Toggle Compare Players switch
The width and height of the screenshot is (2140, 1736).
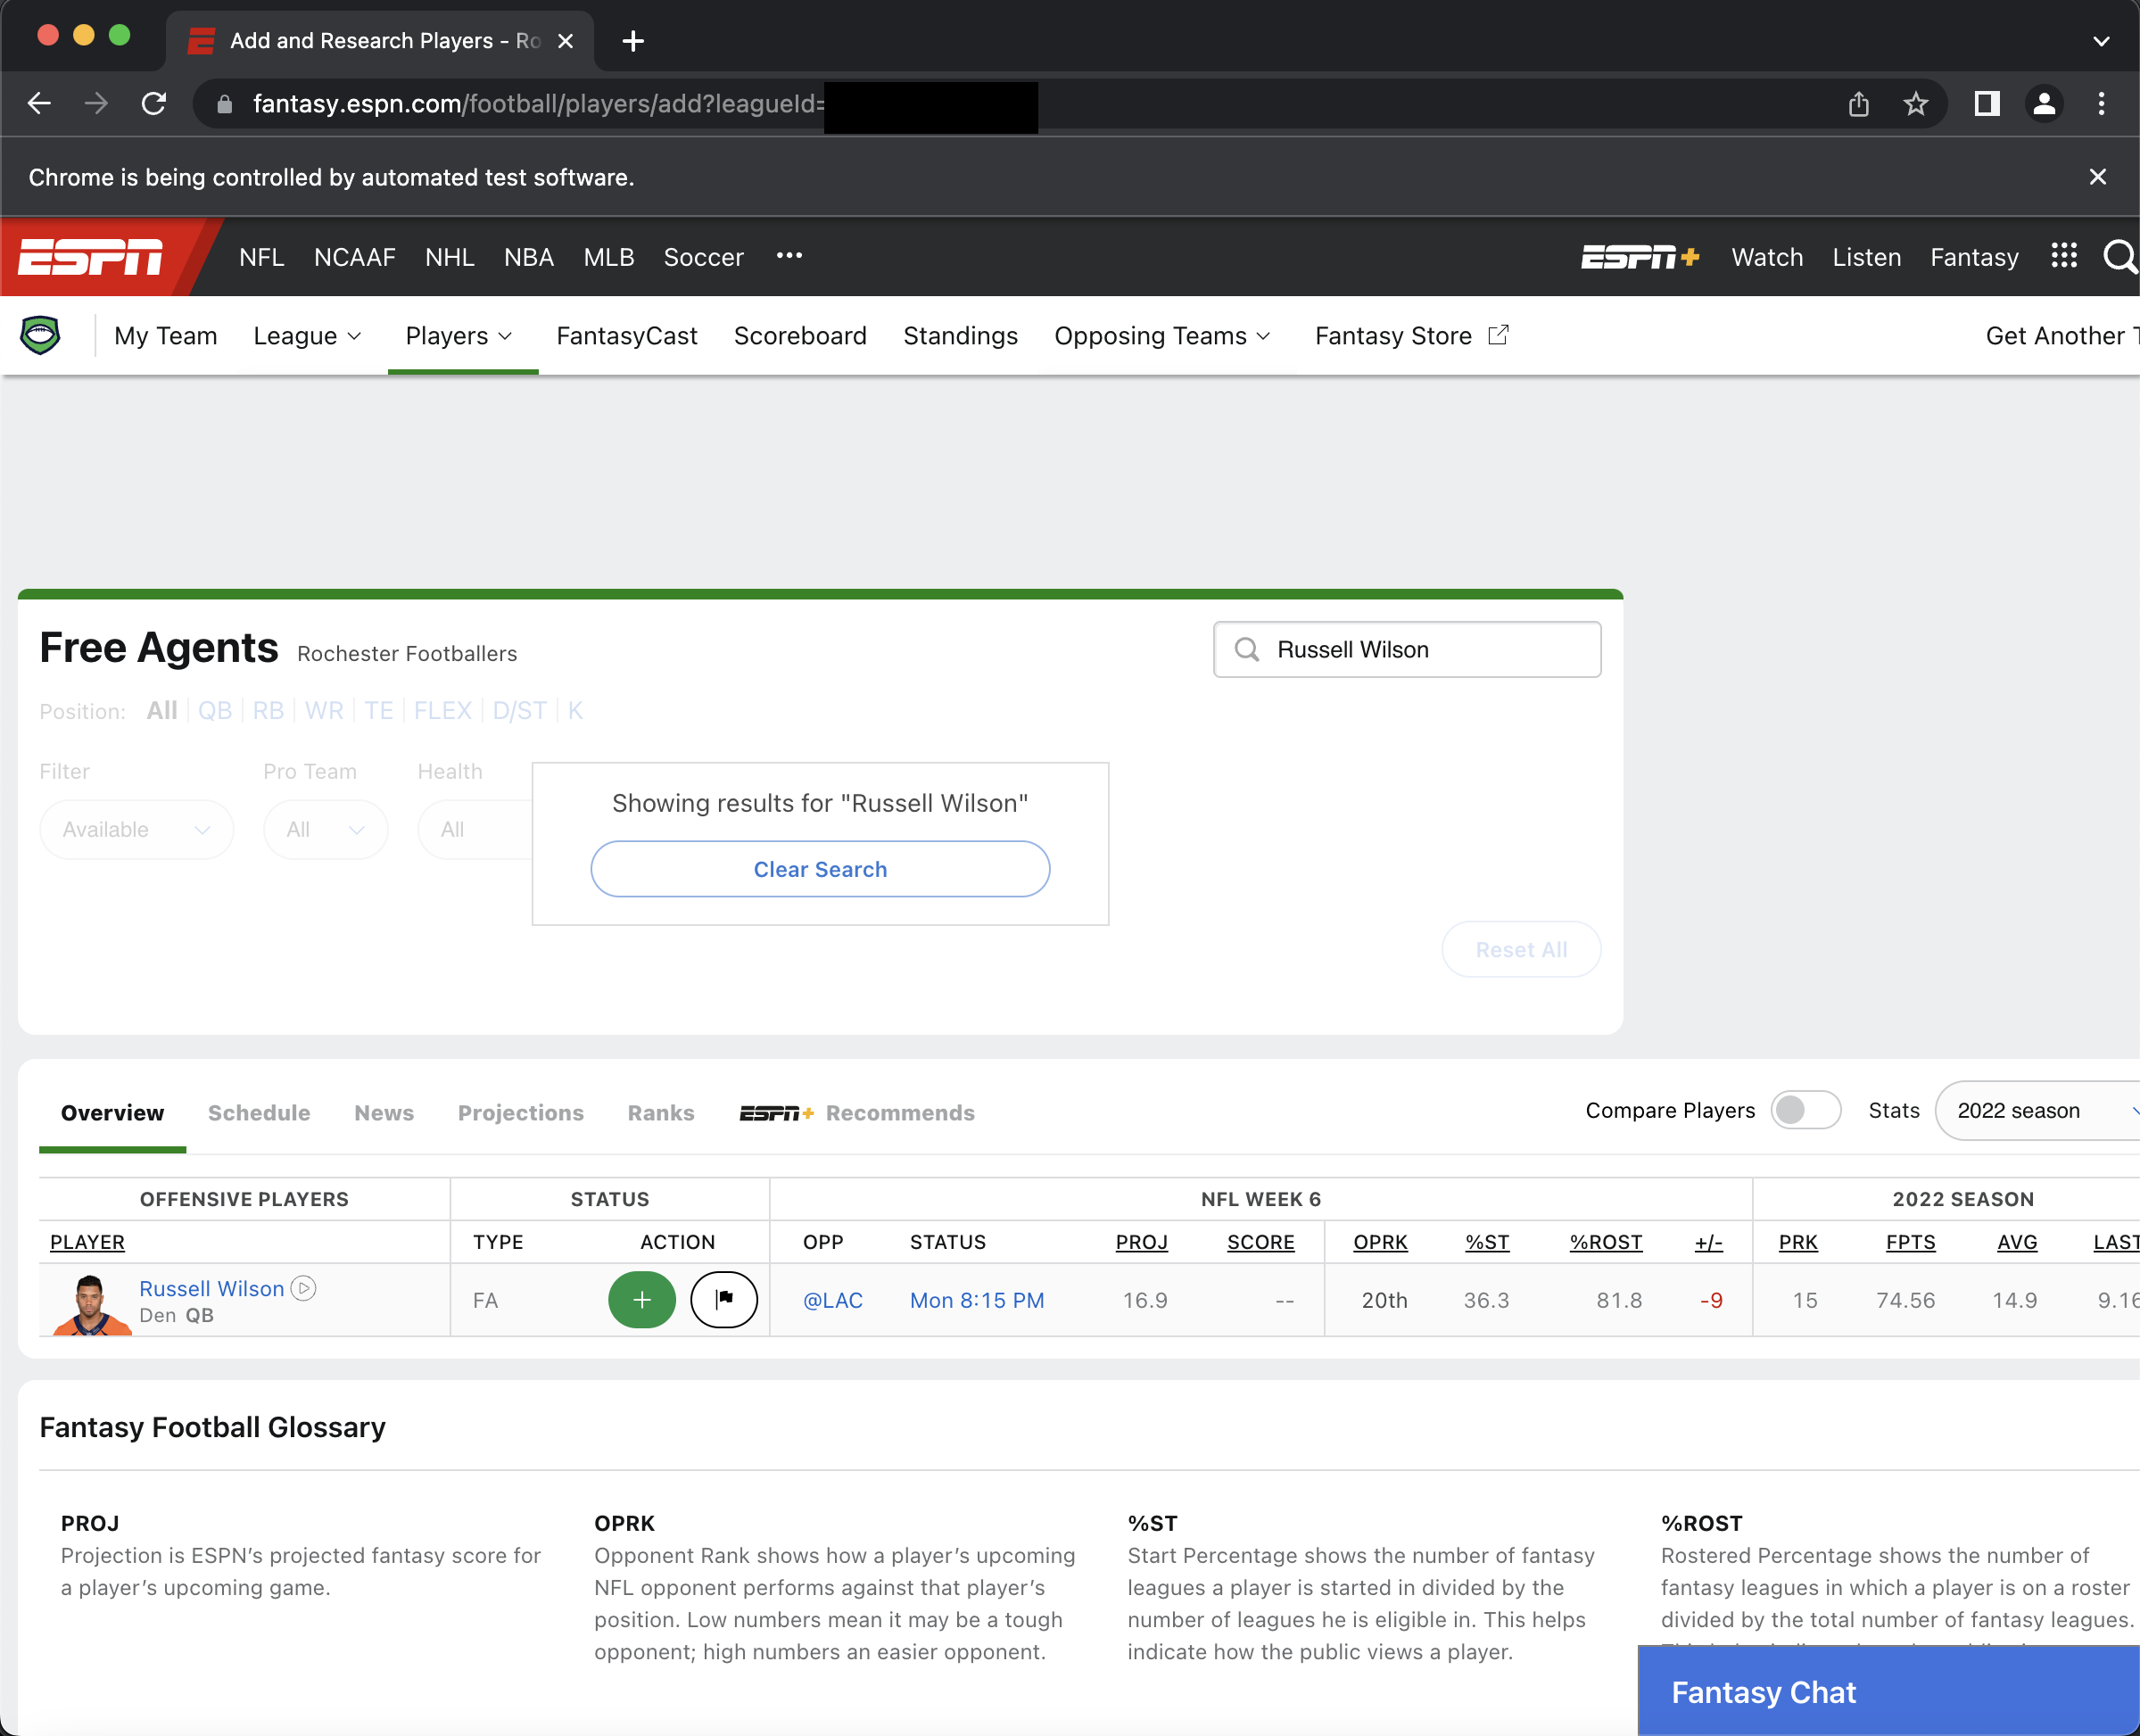pyautogui.click(x=1805, y=1110)
